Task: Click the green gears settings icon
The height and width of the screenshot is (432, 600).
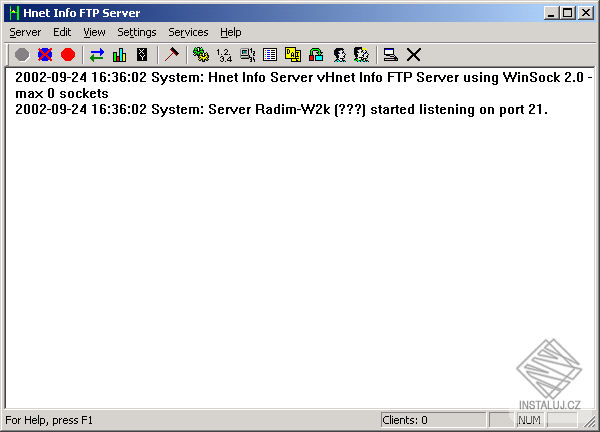Action: pos(201,55)
